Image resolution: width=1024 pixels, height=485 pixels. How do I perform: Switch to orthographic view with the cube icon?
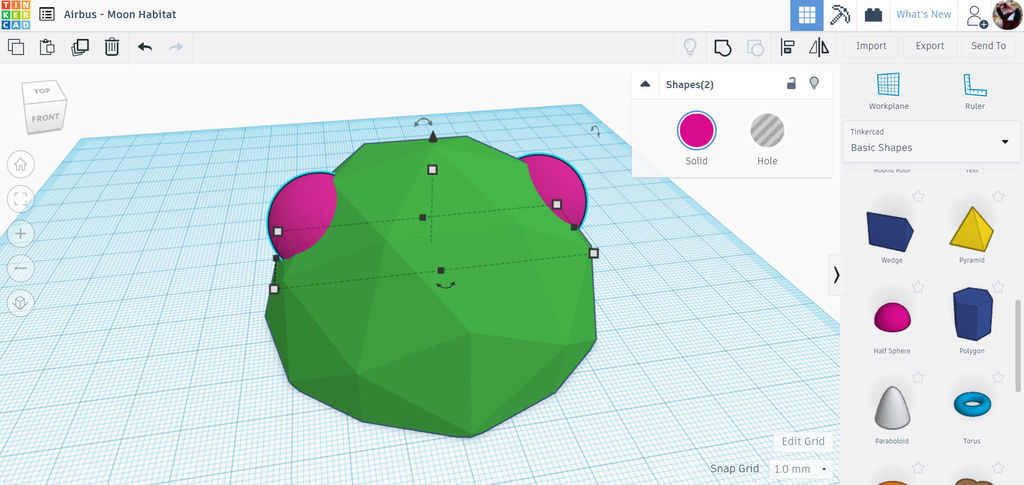pyautogui.click(x=20, y=303)
